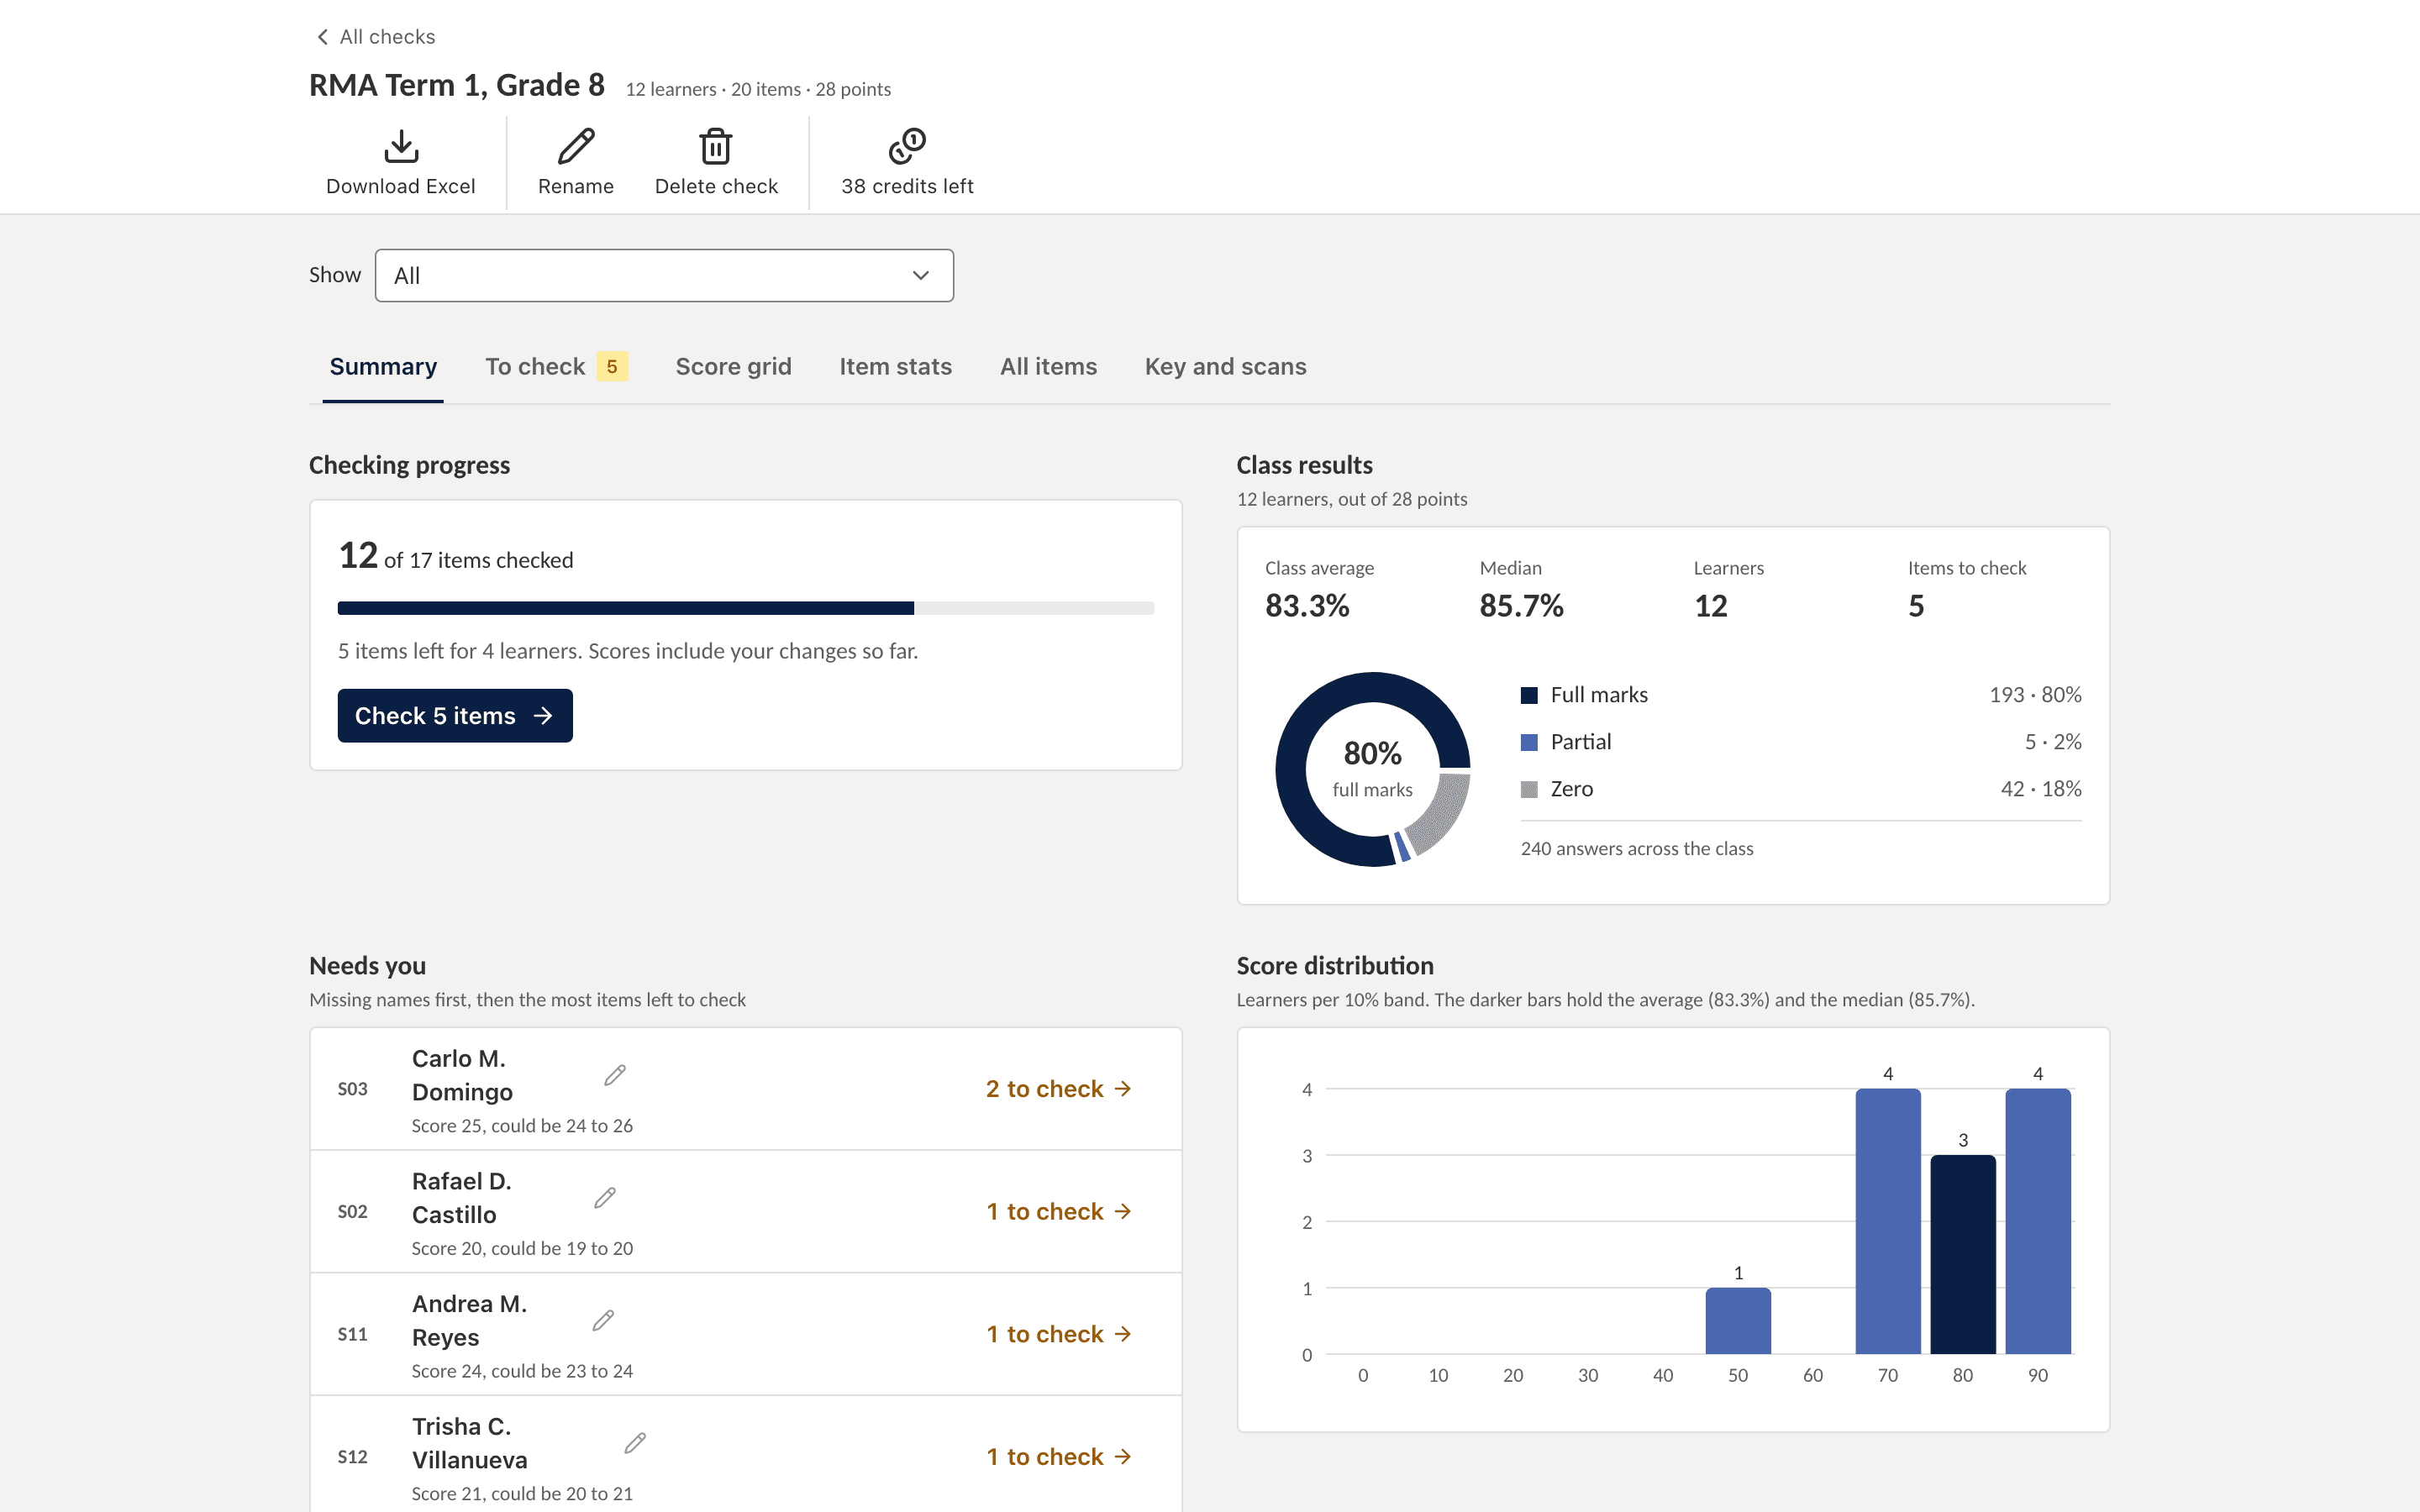Edit Rafael D. Castillo's name with pencil icon
The width and height of the screenshot is (2420, 1512).
point(605,1198)
